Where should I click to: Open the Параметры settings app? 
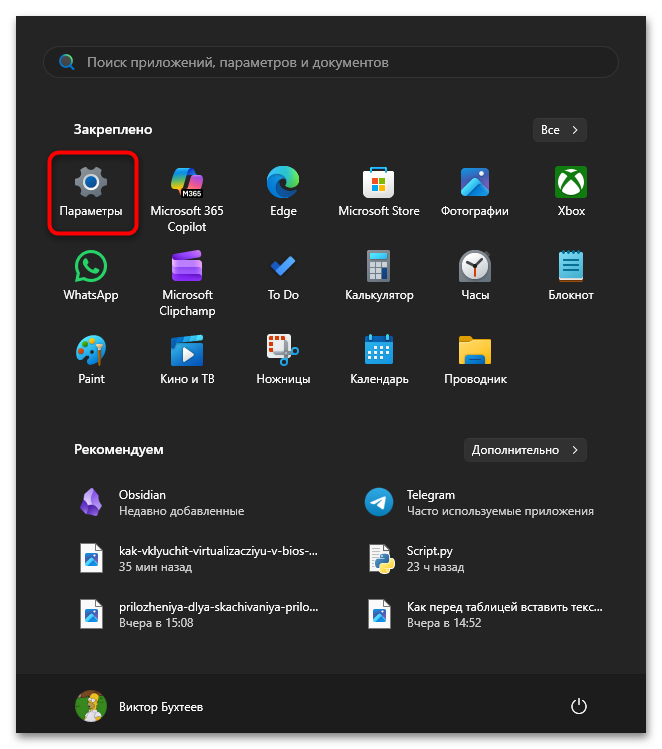(91, 193)
